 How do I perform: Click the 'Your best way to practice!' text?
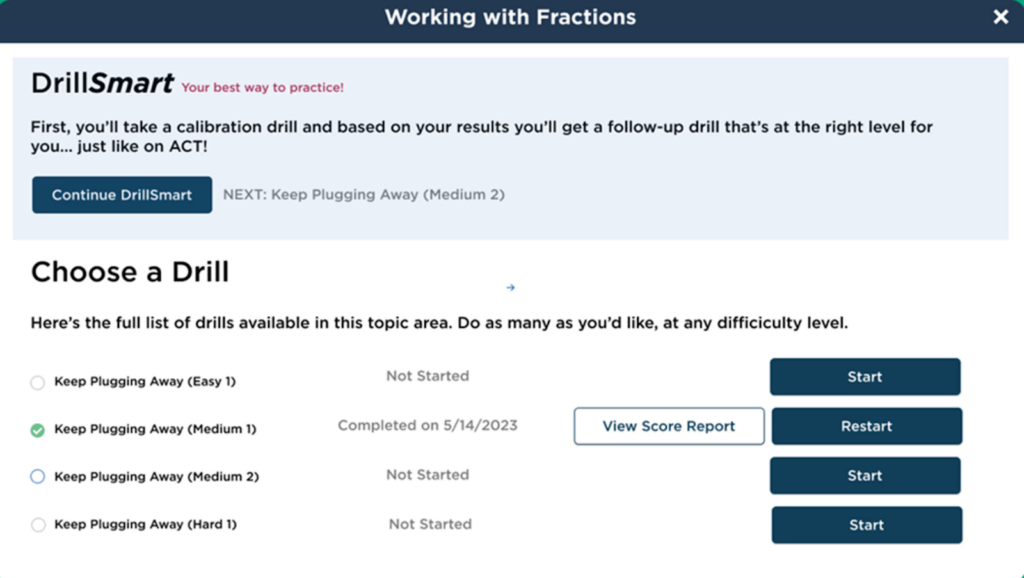(264, 88)
